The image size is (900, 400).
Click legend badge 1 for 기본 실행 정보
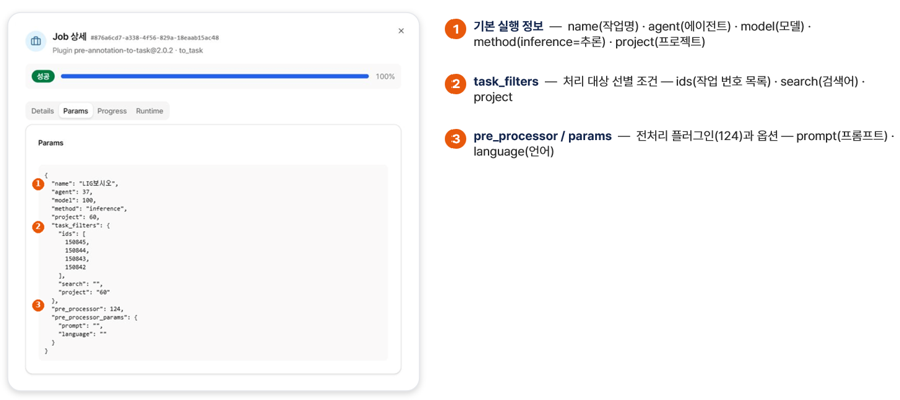pos(456,29)
